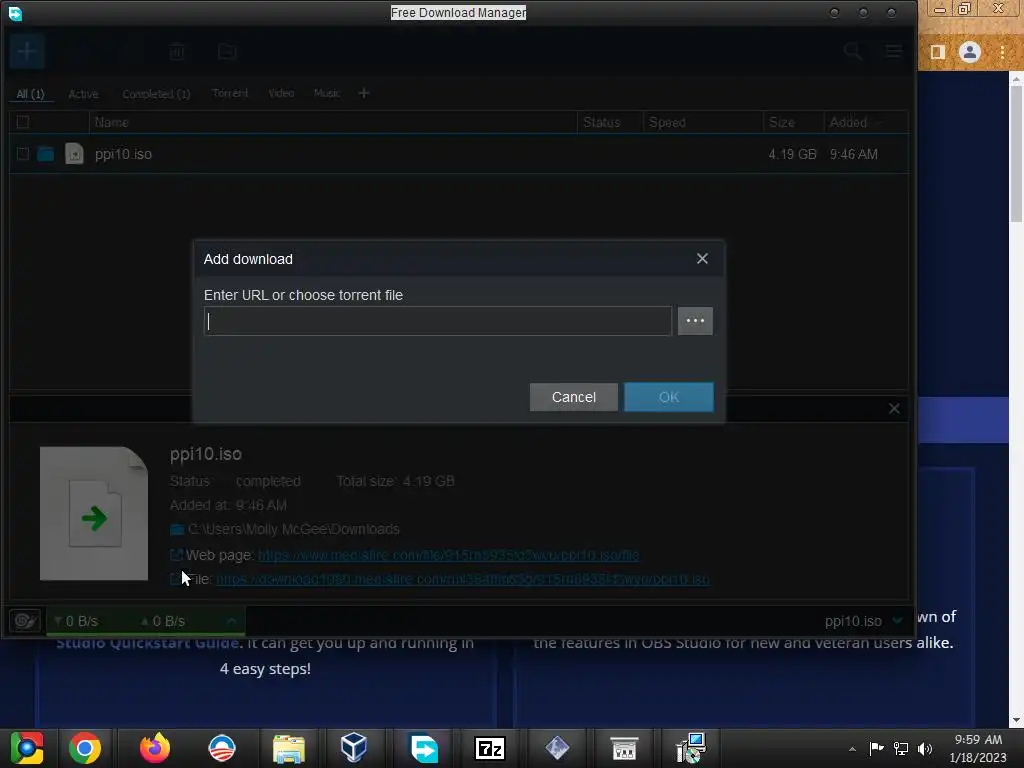
Task: Expand the ppi10.iso status bar dropdown
Action: (x=898, y=620)
